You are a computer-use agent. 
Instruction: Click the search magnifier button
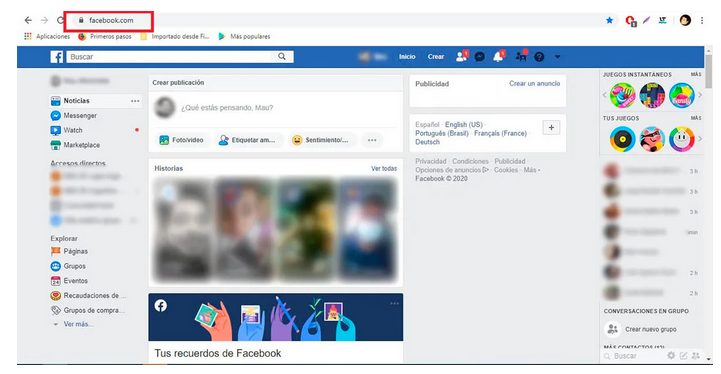[x=282, y=57]
